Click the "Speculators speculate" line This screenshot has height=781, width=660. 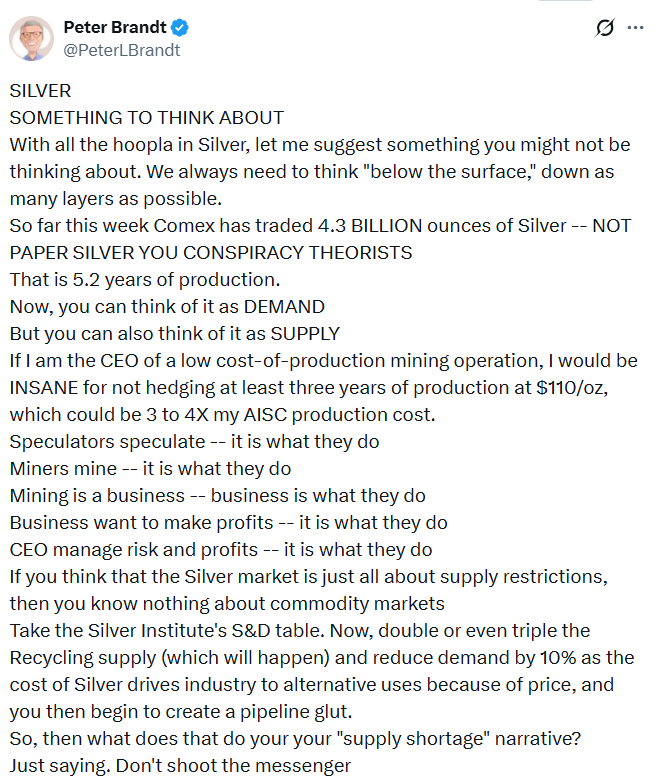pos(194,441)
